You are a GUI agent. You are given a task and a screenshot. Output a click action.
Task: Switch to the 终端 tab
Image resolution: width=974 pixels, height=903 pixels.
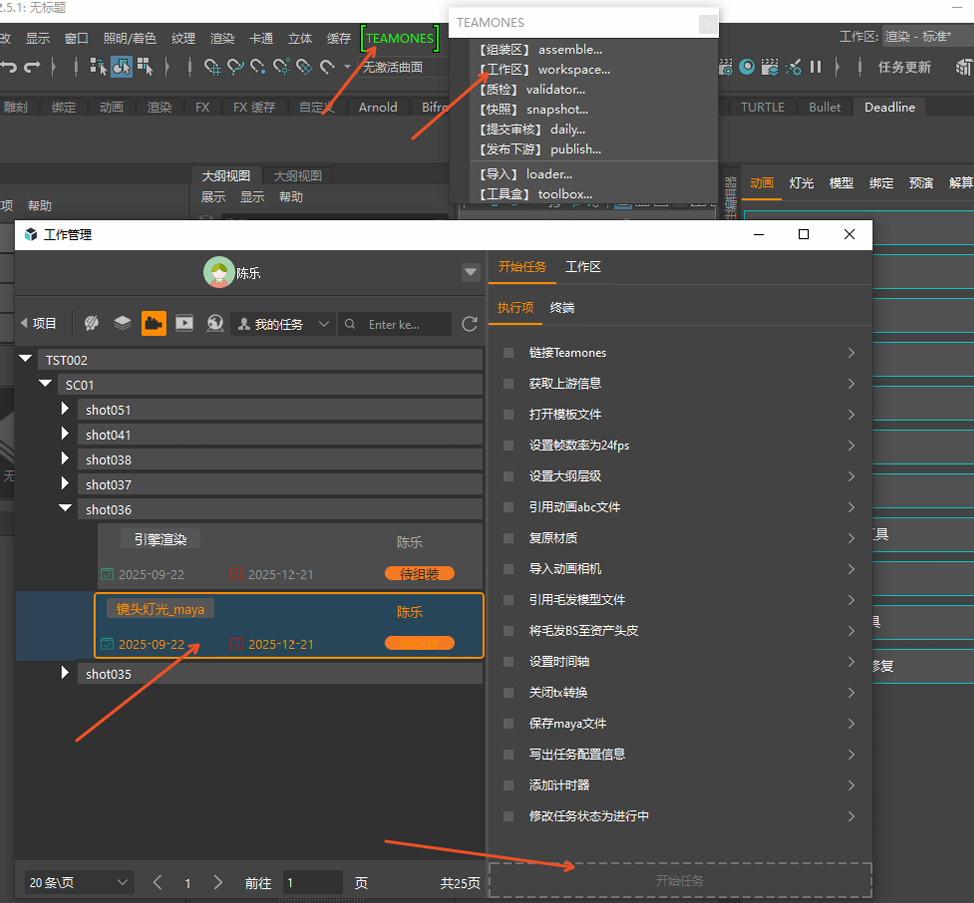pos(562,308)
